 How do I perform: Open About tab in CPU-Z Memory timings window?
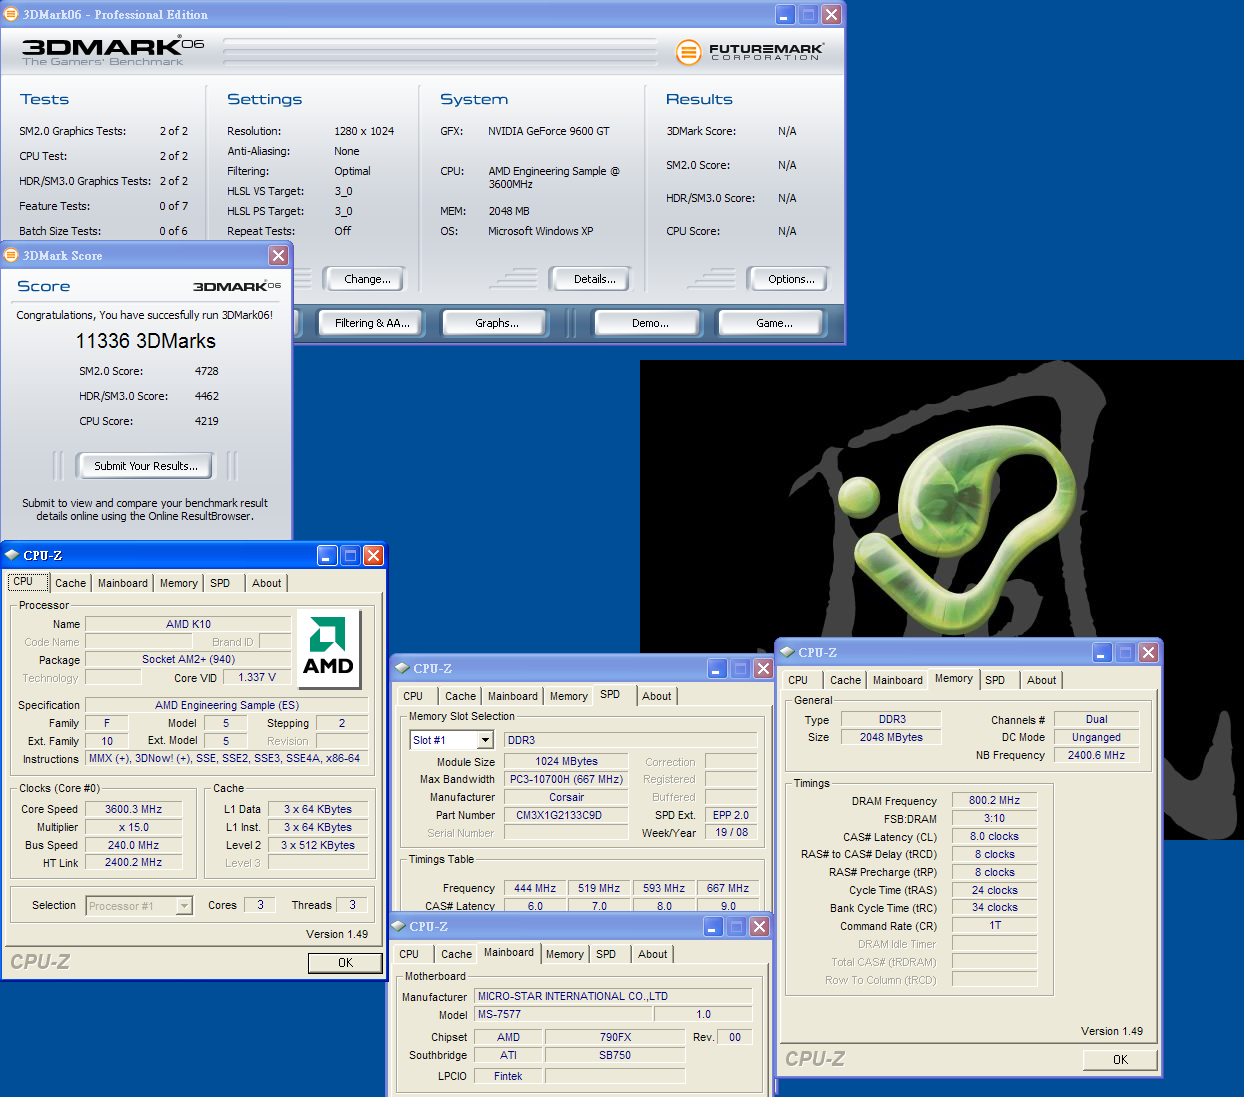pyautogui.click(x=1041, y=680)
